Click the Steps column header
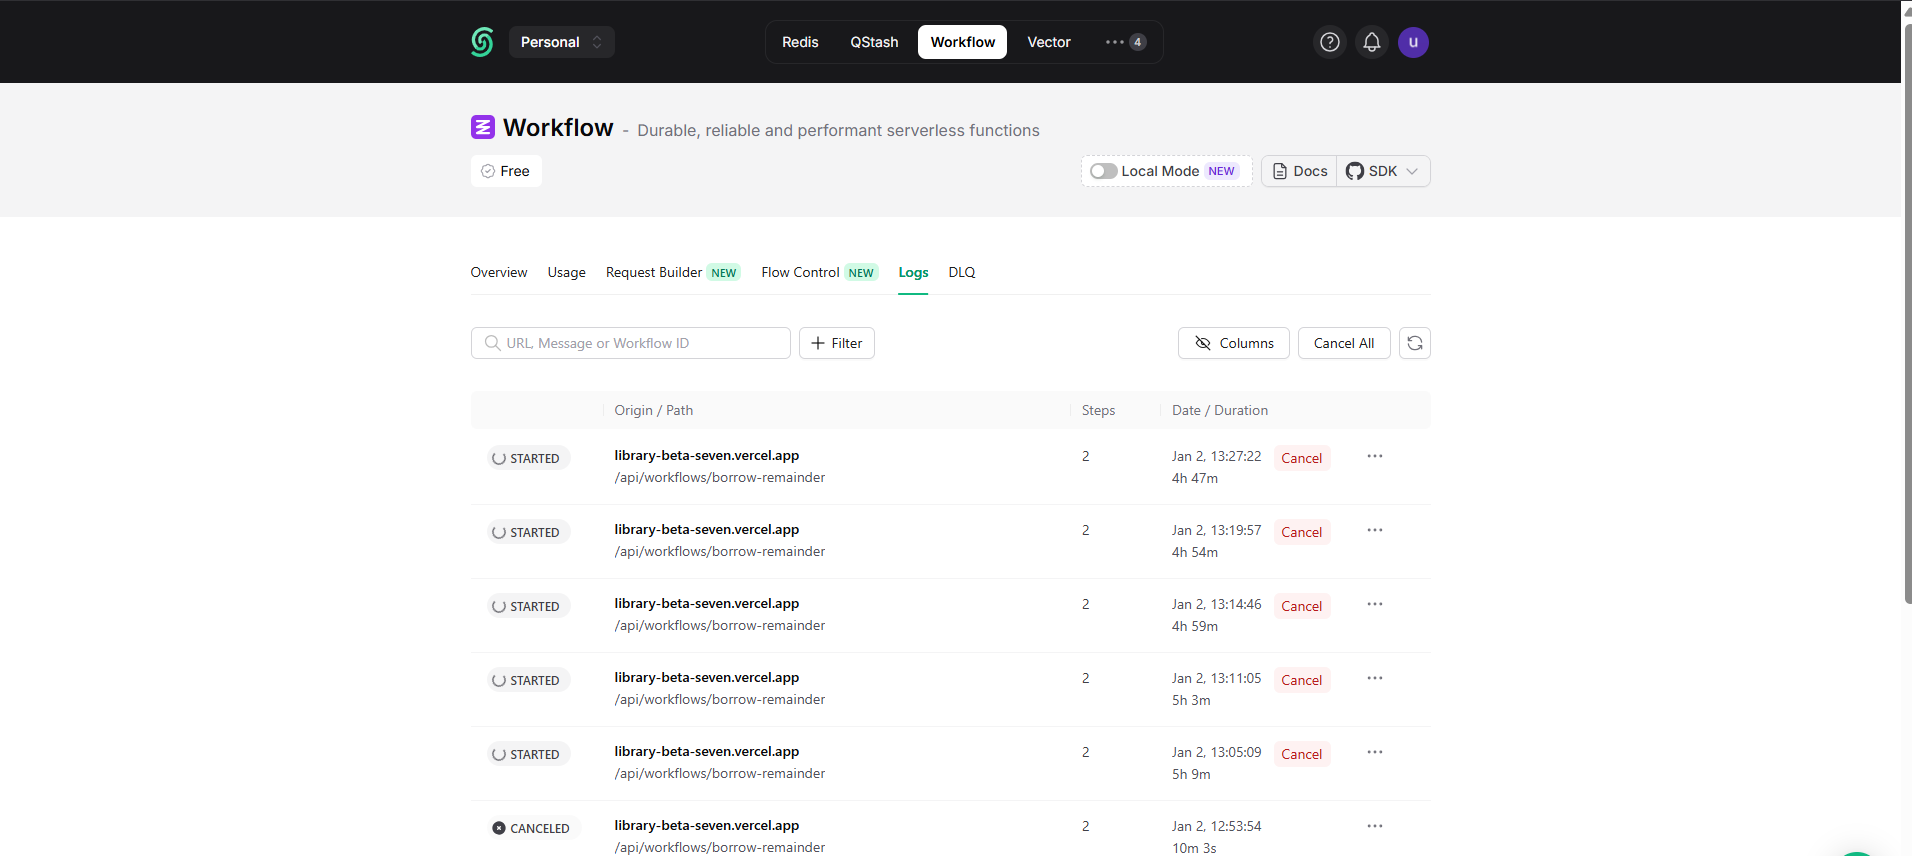This screenshot has height=856, width=1912. (1098, 410)
